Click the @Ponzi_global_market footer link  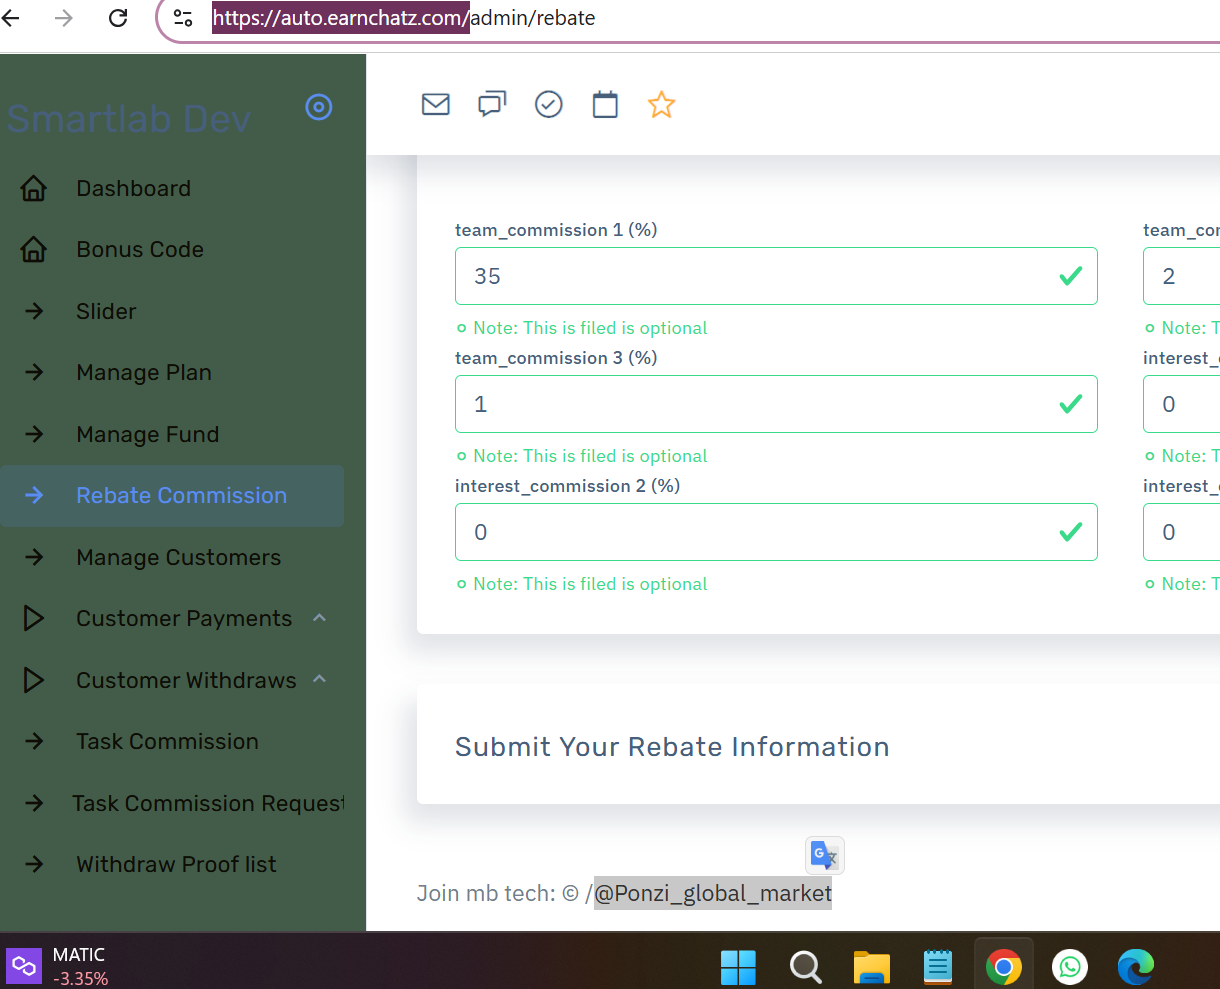coord(712,893)
